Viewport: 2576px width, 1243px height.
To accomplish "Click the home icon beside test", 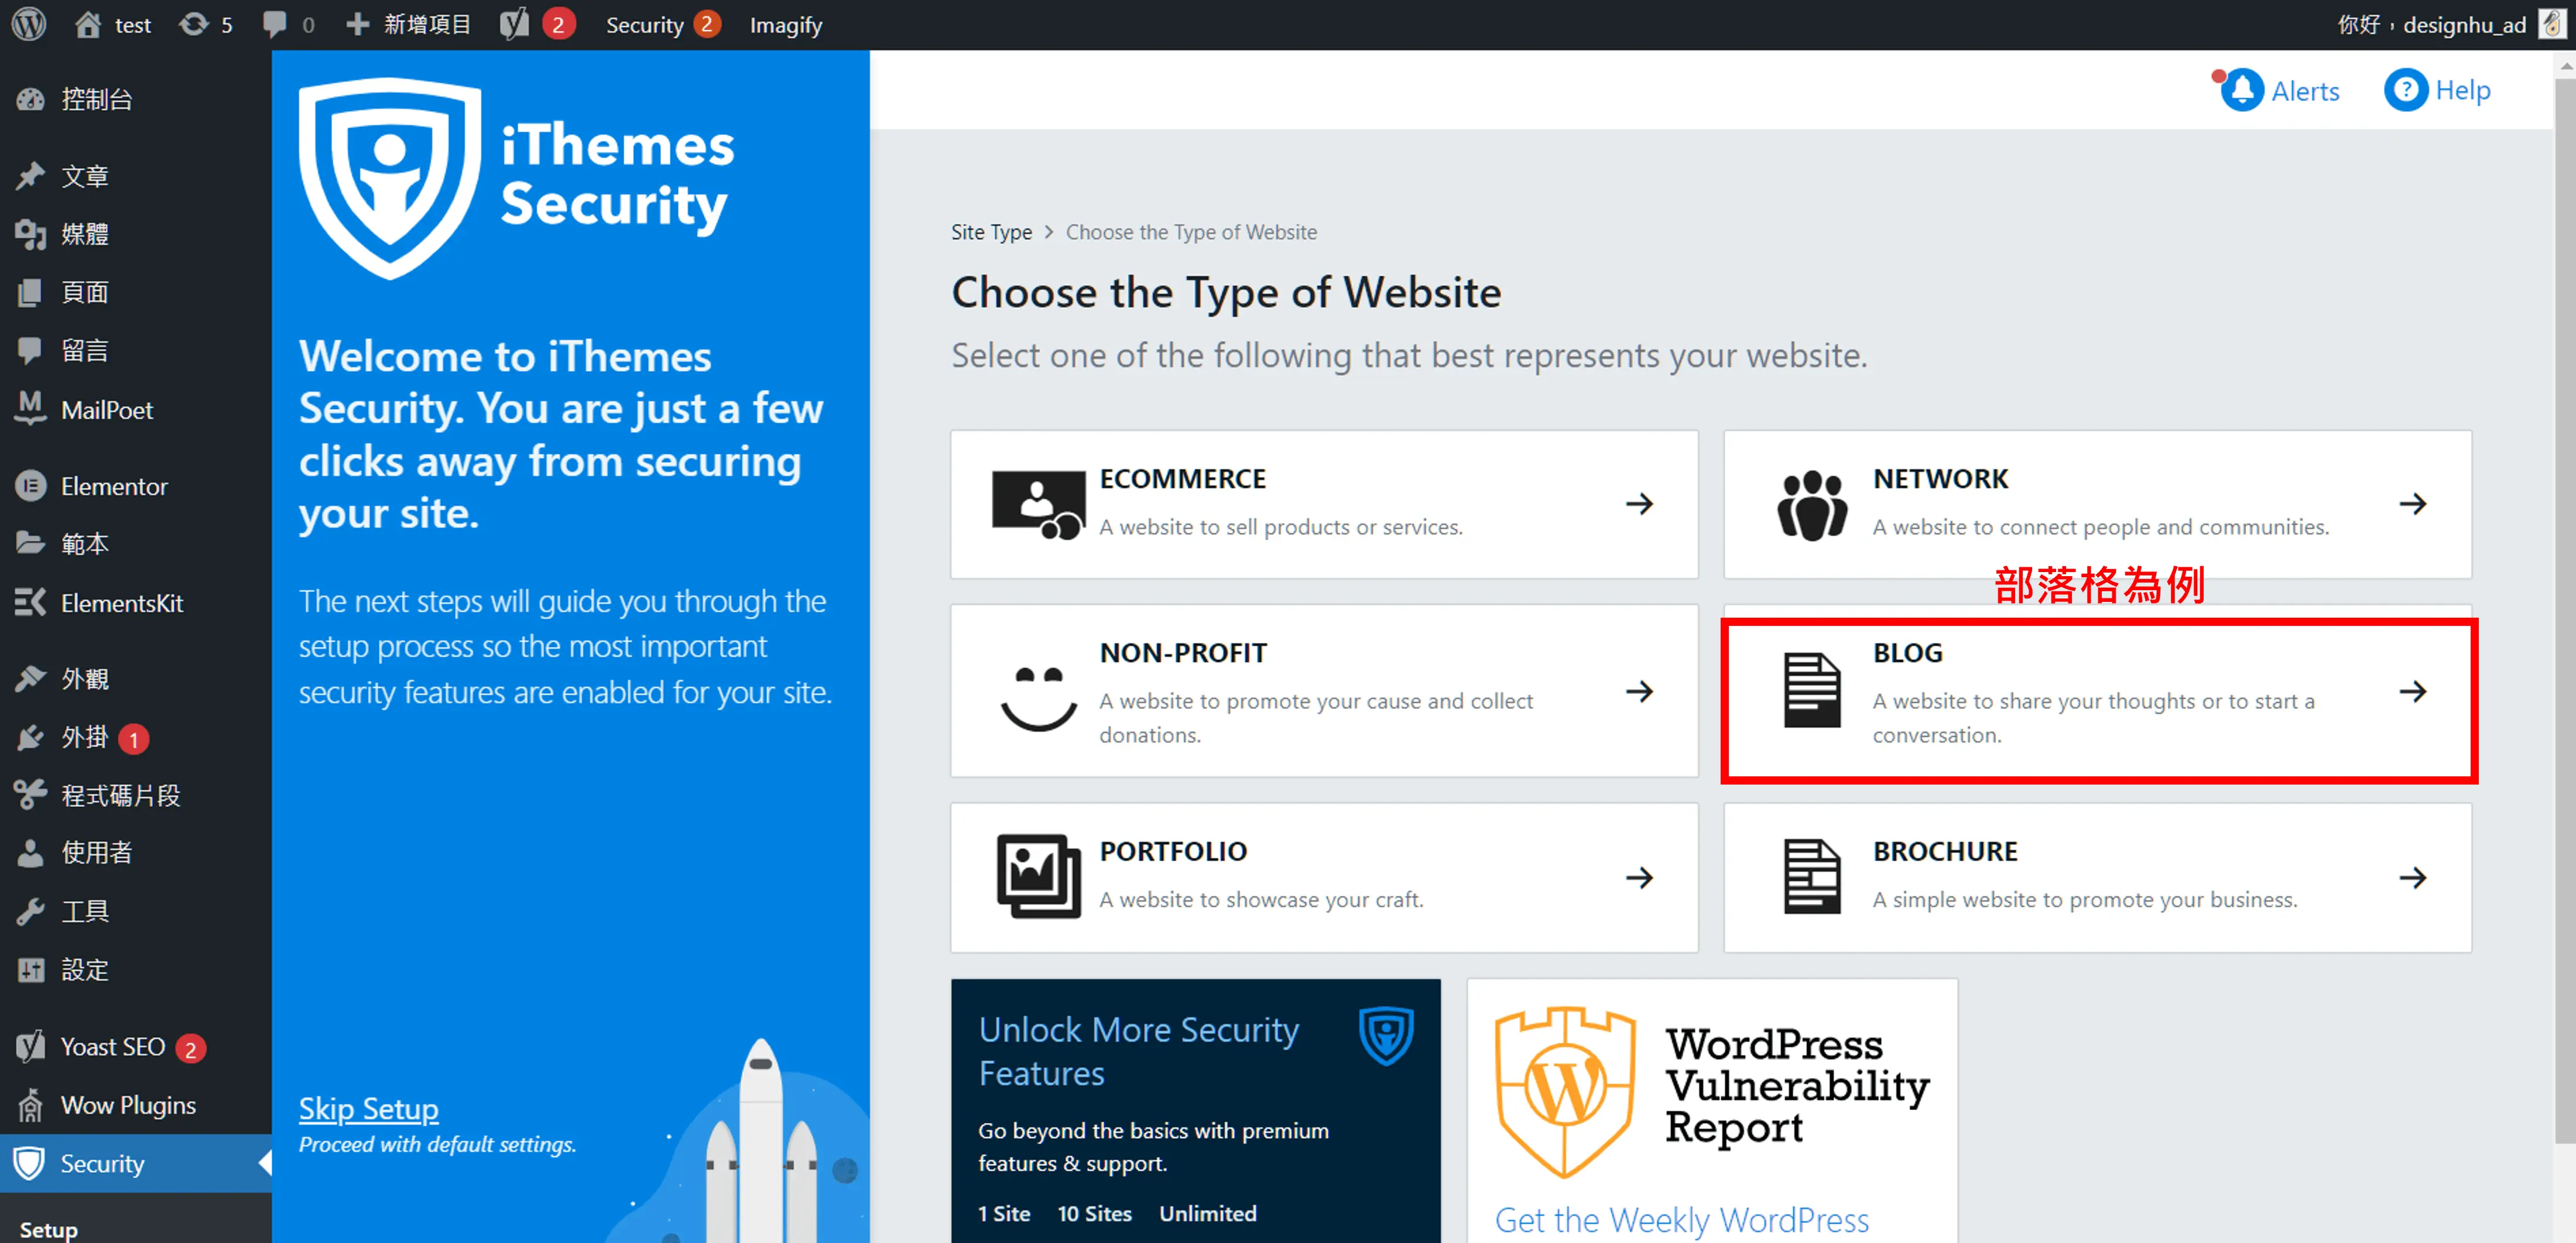I will [x=88, y=24].
